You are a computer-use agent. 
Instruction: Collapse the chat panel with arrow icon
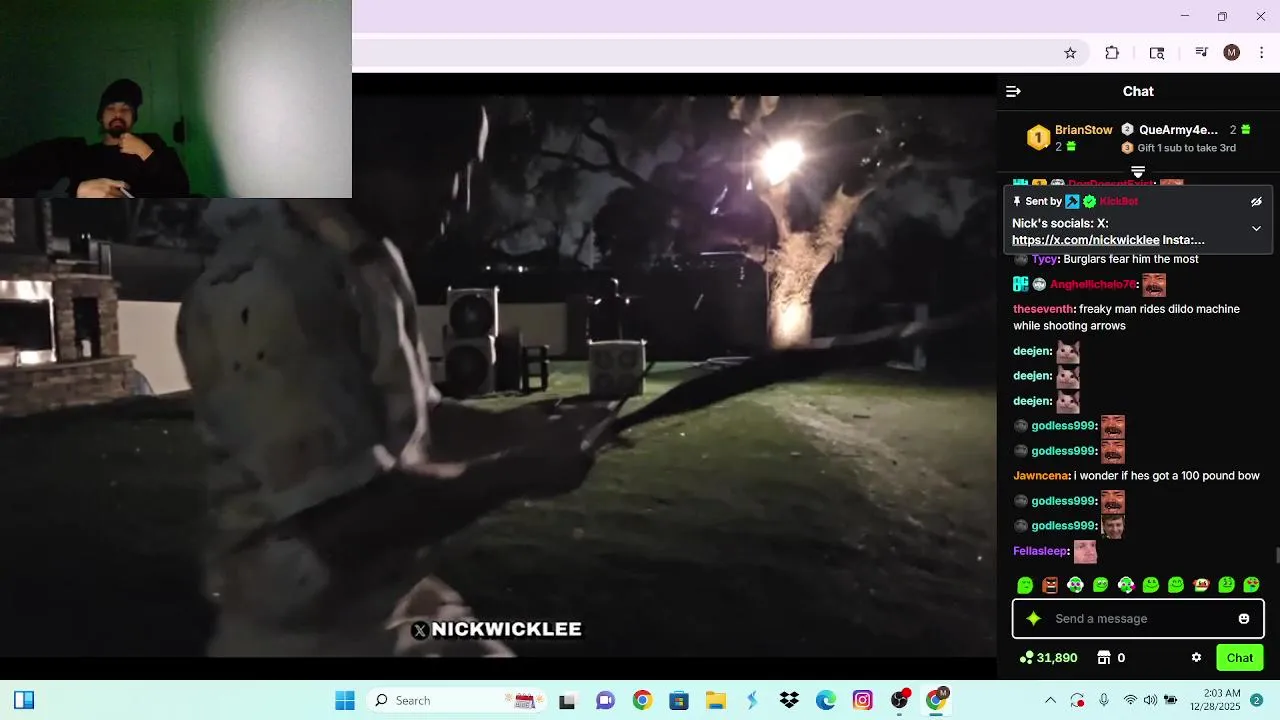click(x=1013, y=91)
